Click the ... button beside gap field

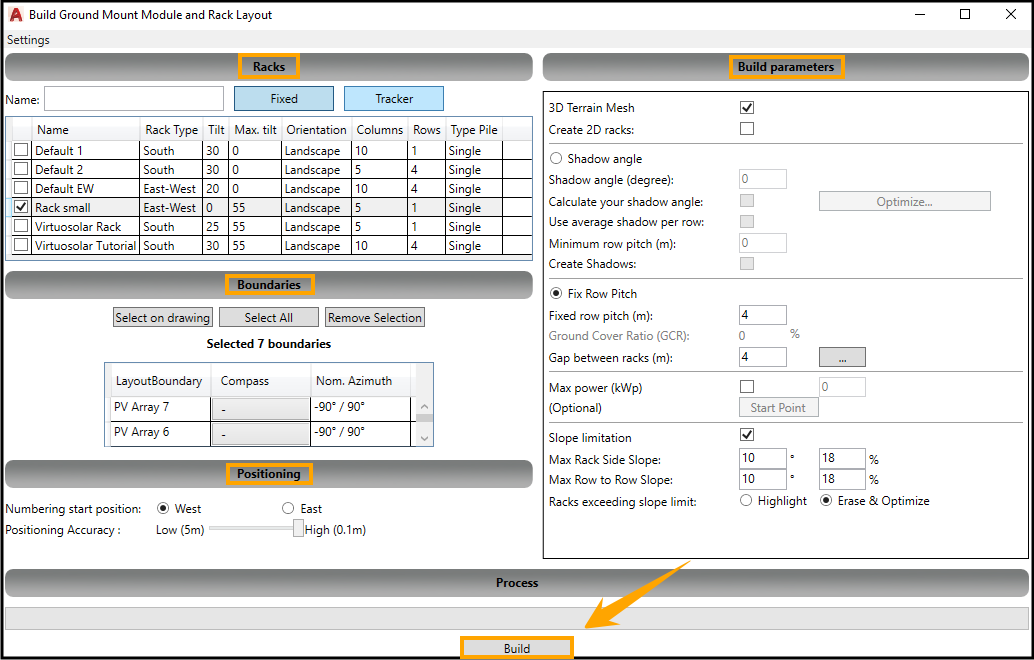[842, 357]
